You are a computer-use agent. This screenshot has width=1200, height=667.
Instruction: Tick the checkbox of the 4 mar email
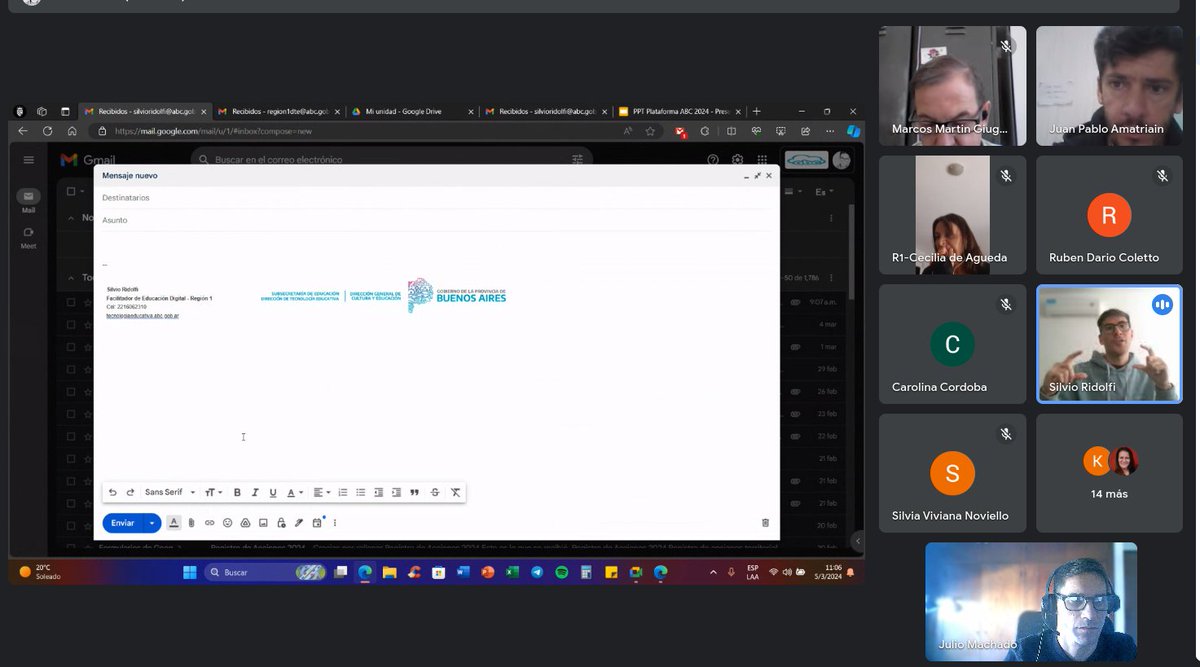click(71, 324)
